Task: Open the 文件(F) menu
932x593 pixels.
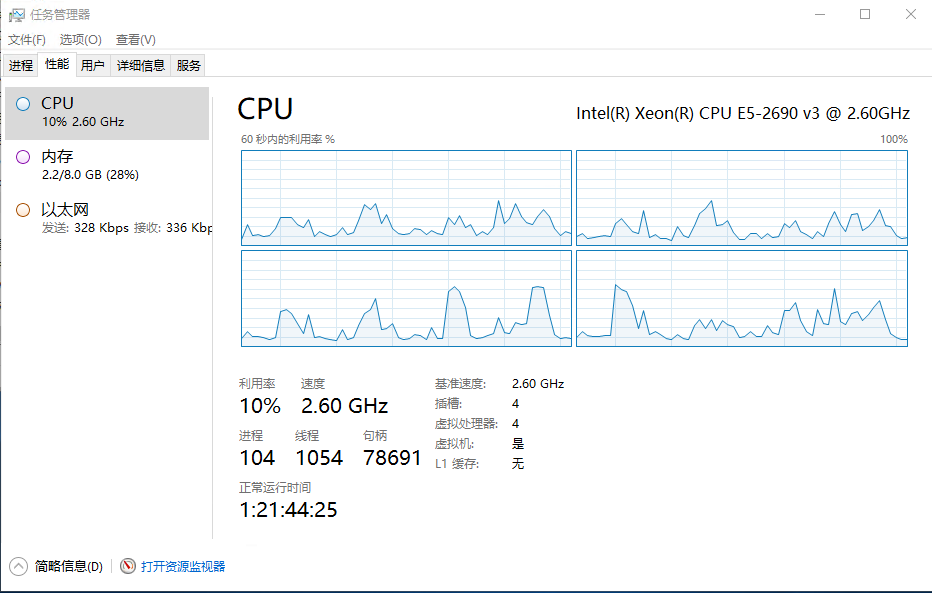Action: point(27,40)
